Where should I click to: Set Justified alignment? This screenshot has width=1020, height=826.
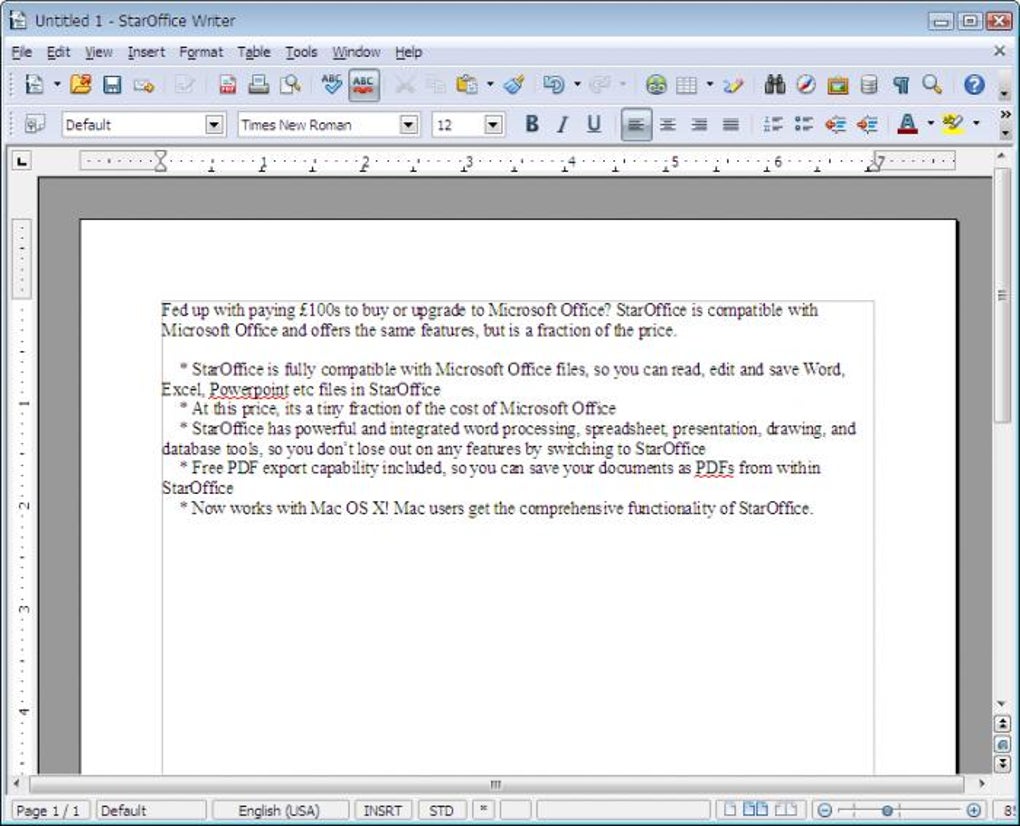pos(731,124)
